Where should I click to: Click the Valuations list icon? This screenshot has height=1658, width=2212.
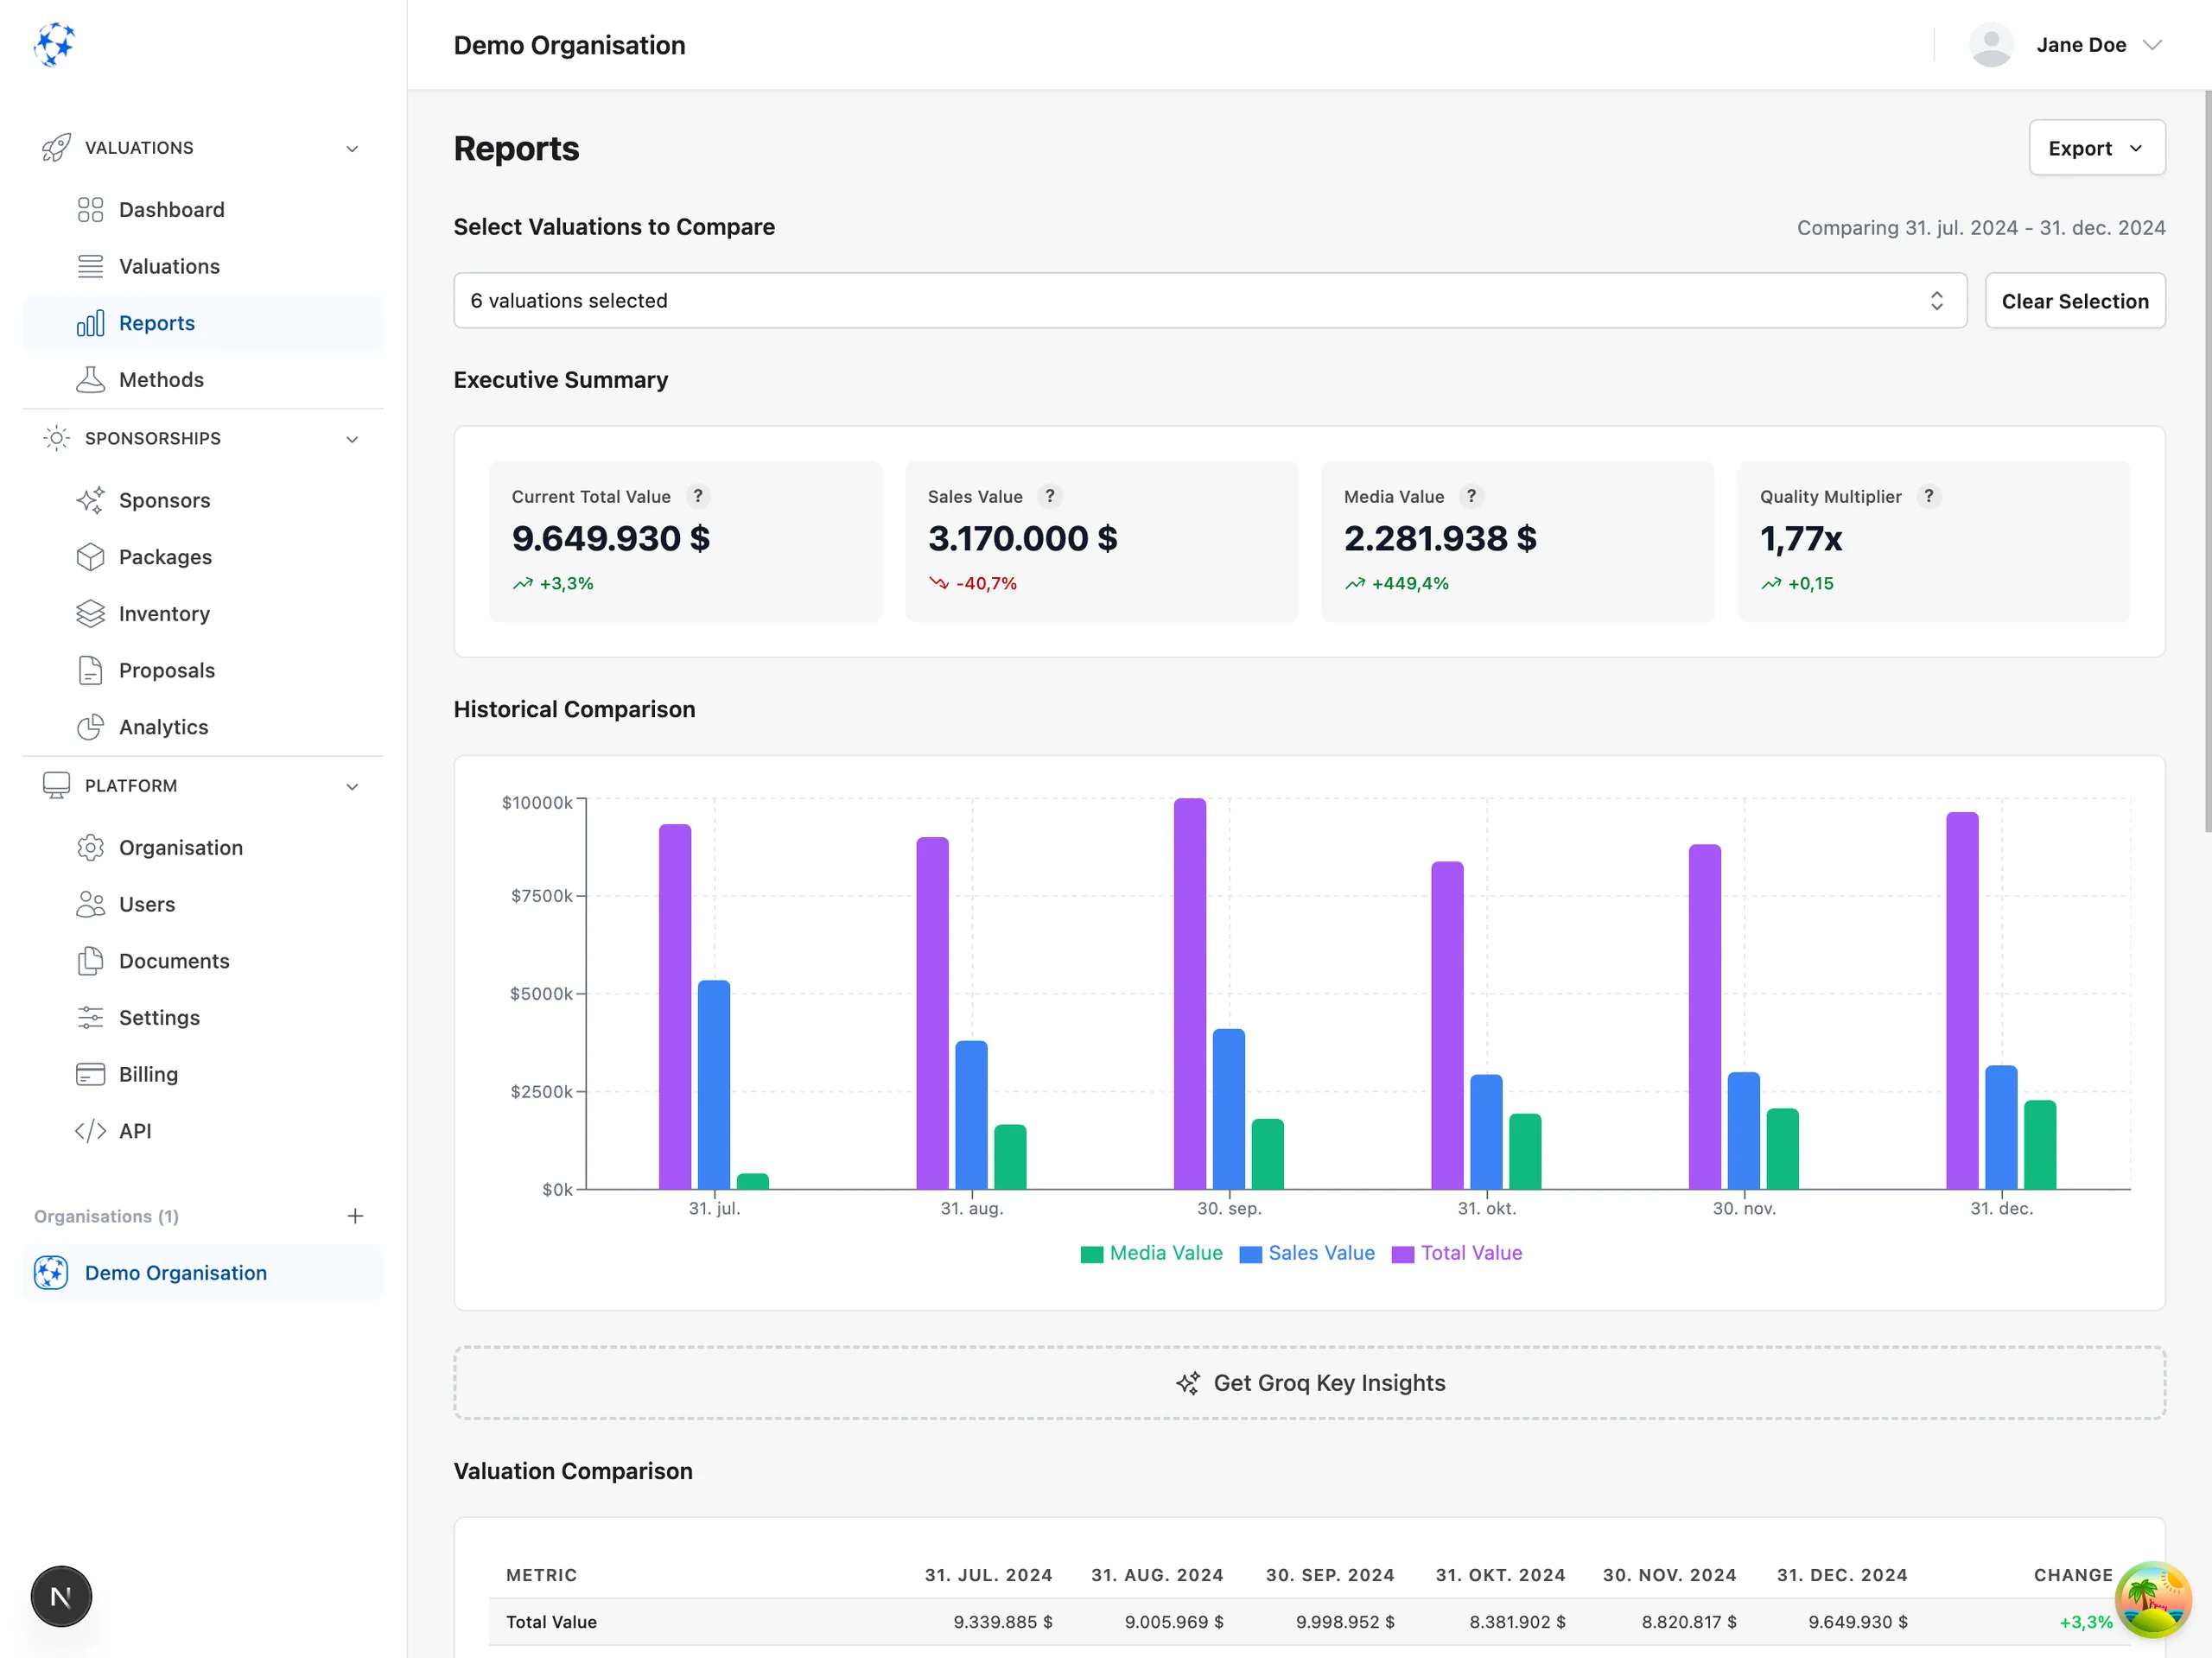[90, 266]
